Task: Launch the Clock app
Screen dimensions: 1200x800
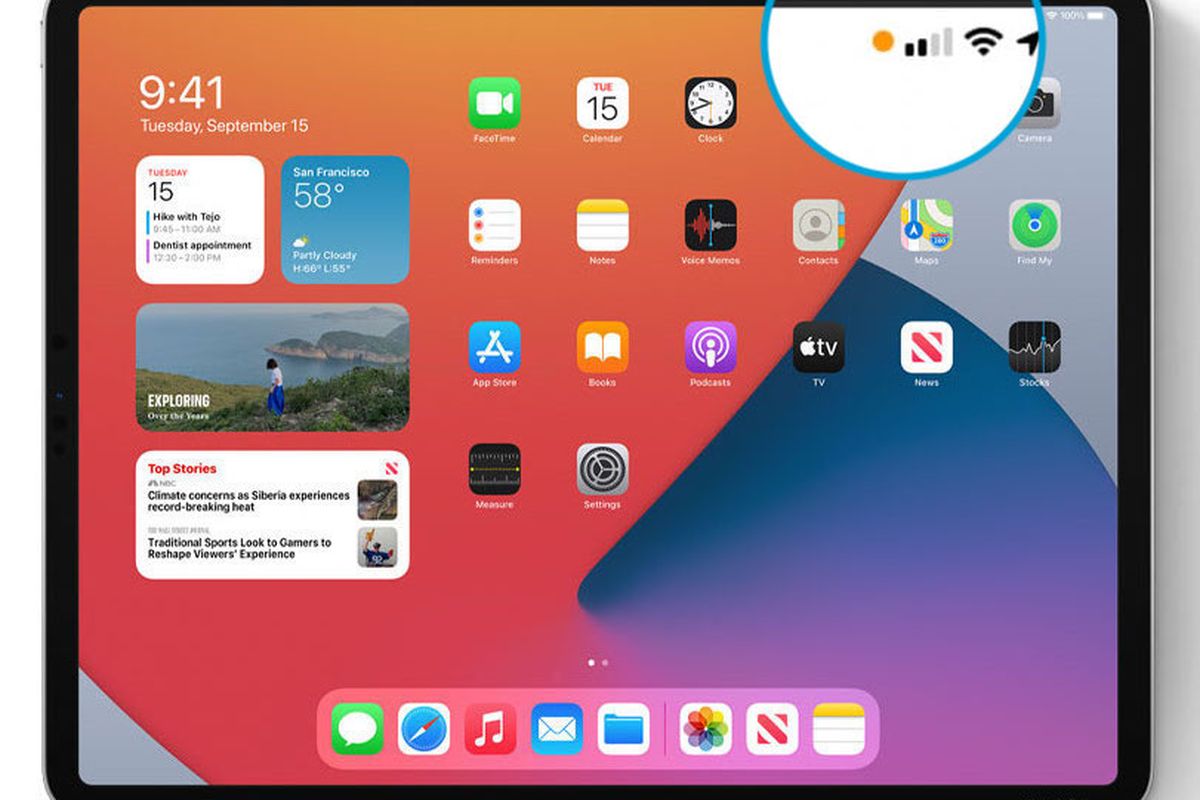Action: [x=711, y=103]
